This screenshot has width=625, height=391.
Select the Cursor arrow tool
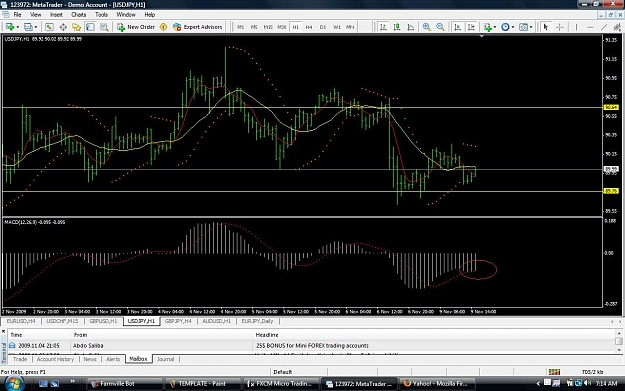coord(546,27)
